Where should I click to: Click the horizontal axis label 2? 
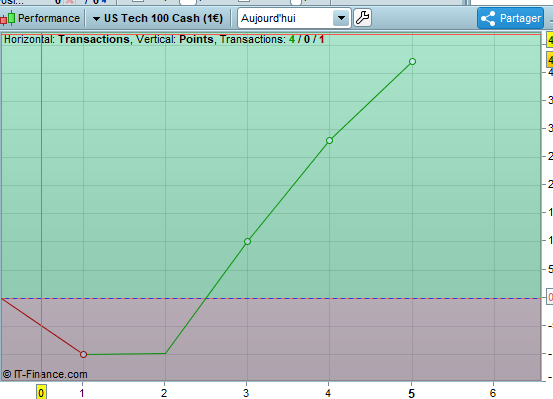pos(164,393)
